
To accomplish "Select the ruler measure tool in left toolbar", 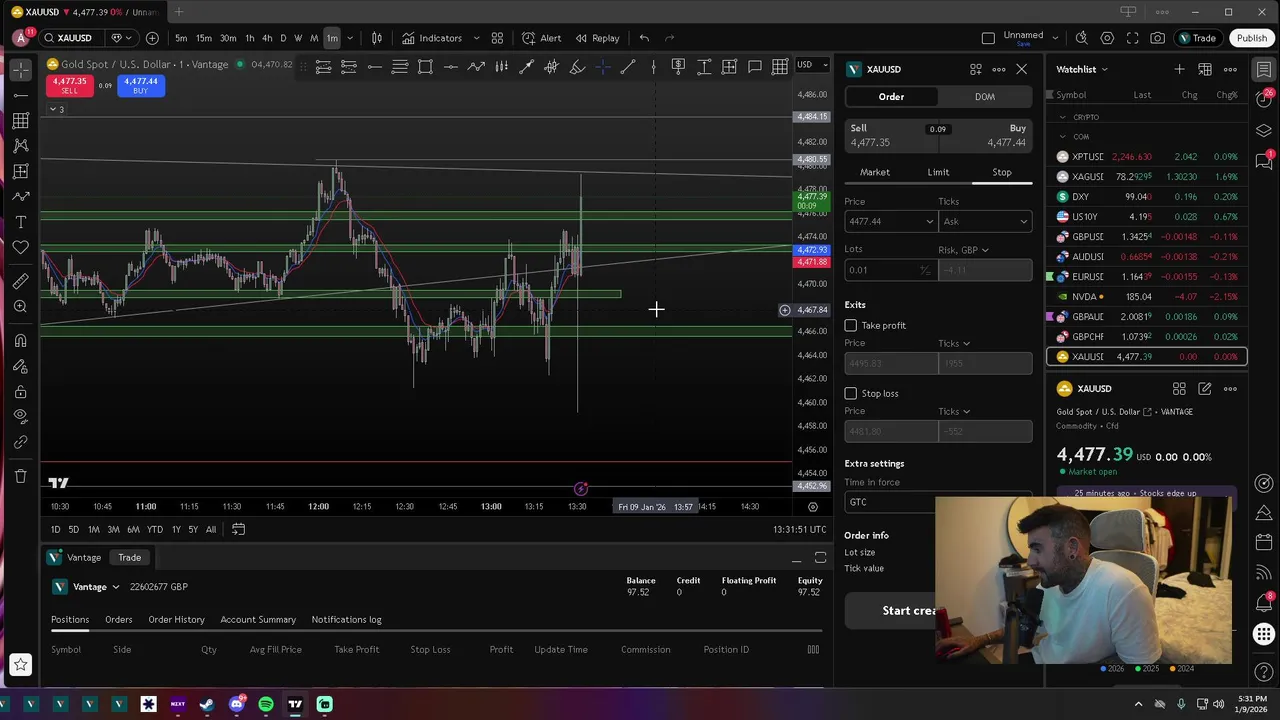I will (x=20, y=281).
